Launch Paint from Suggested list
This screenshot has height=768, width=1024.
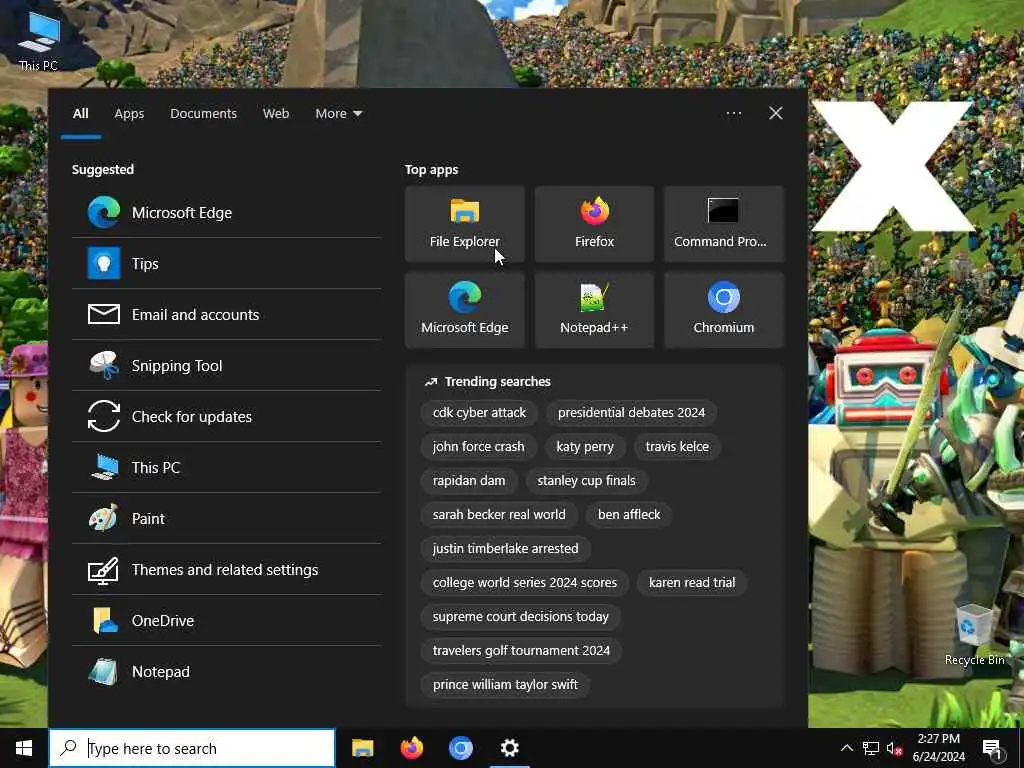(x=227, y=518)
